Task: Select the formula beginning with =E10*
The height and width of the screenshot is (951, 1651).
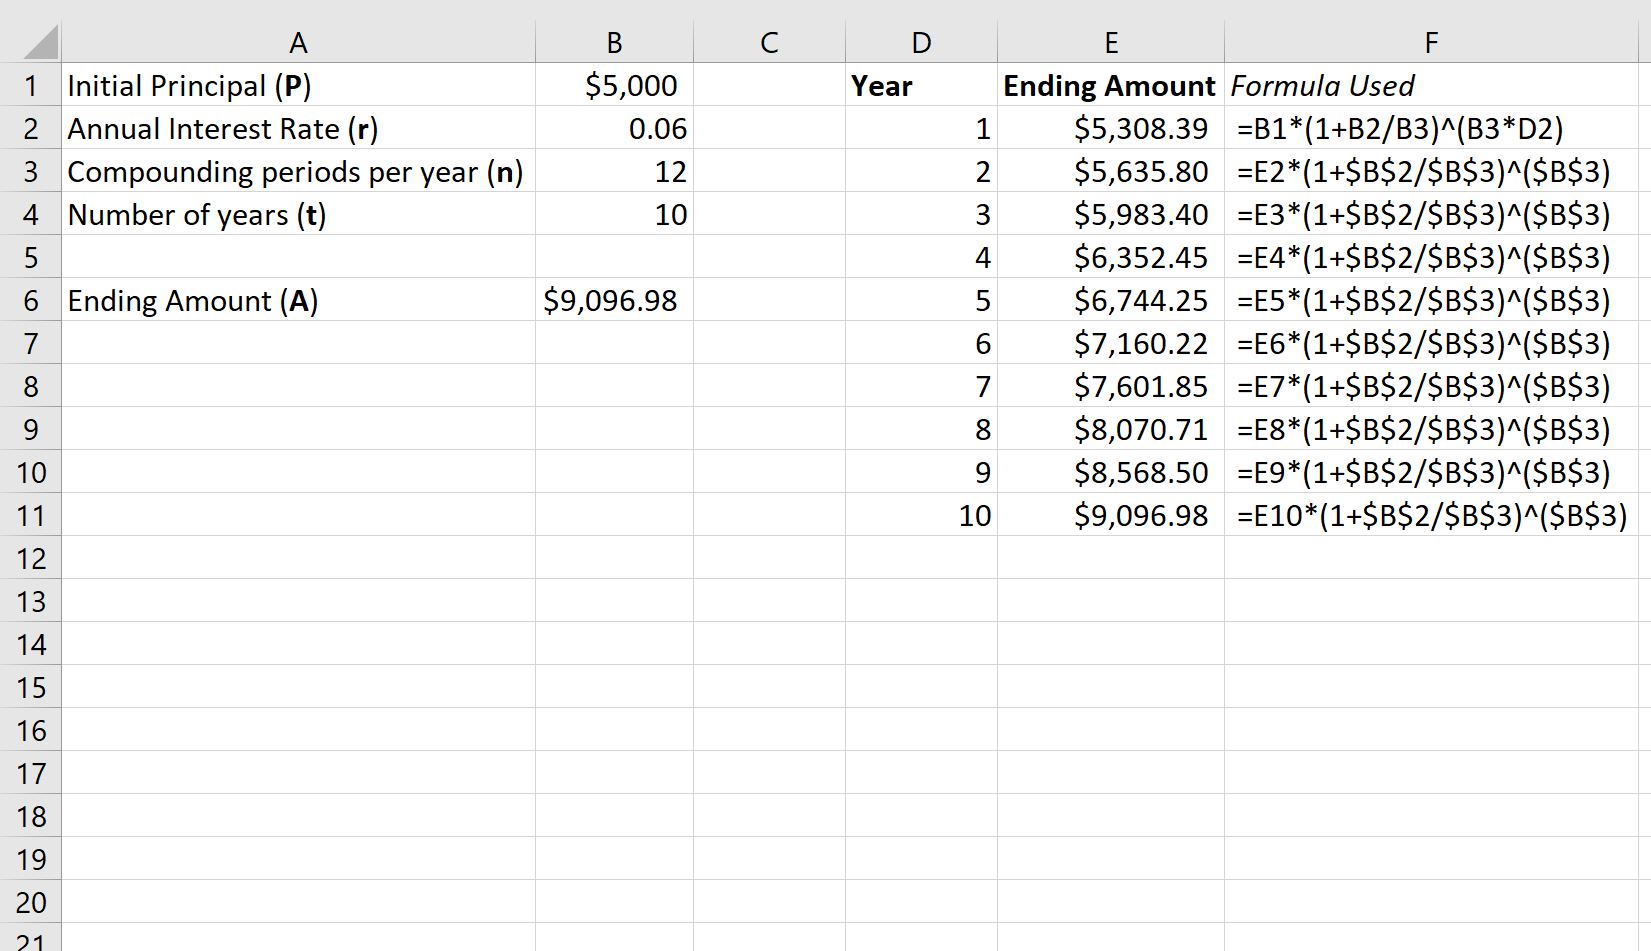Action: pos(1432,516)
